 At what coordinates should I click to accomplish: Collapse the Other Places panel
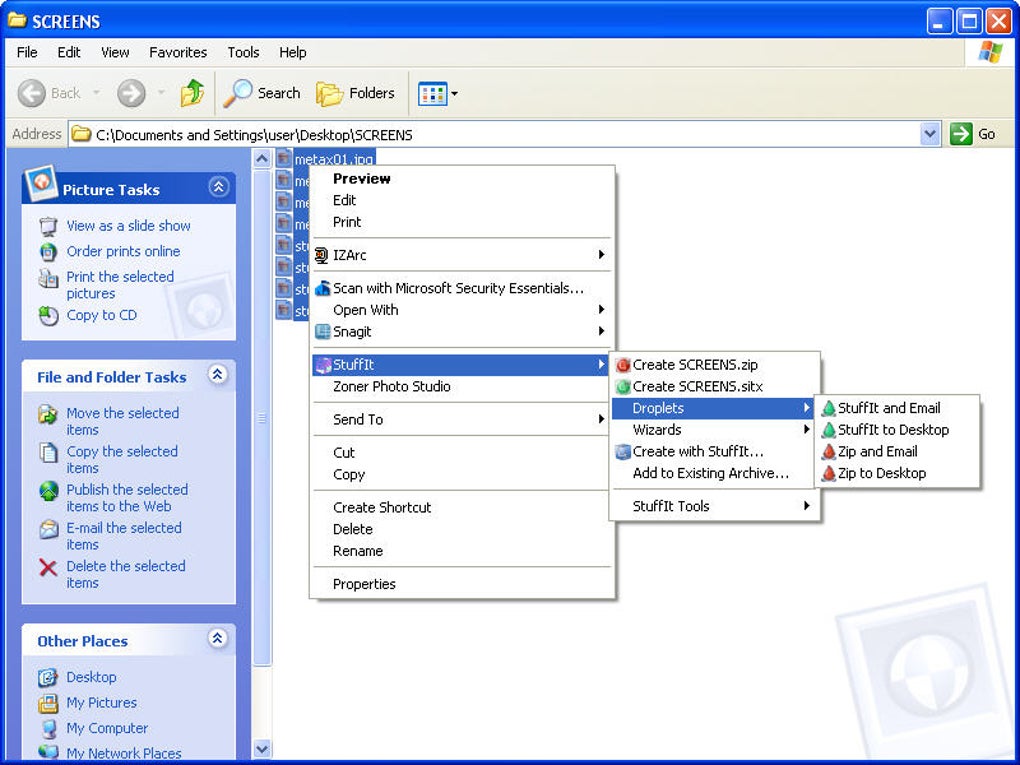pyautogui.click(x=217, y=638)
